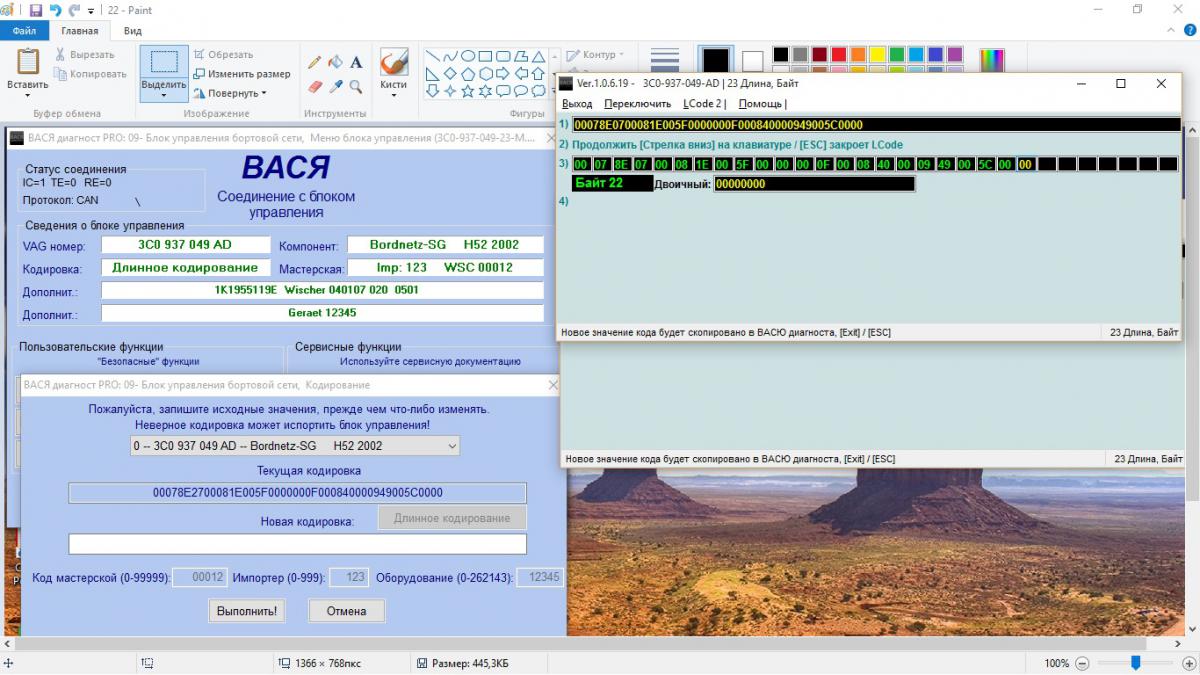Select the Eraser tool
Viewport: 1200px width, 675px height.
pos(315,87)
